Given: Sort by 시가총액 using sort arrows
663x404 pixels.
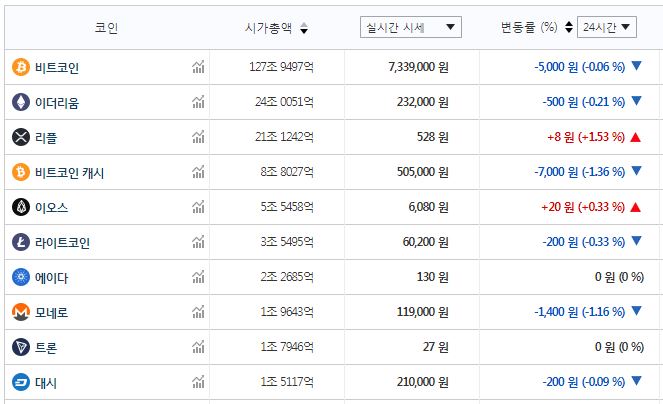Looking at the screenshot, I should click(x=304, y=28).
